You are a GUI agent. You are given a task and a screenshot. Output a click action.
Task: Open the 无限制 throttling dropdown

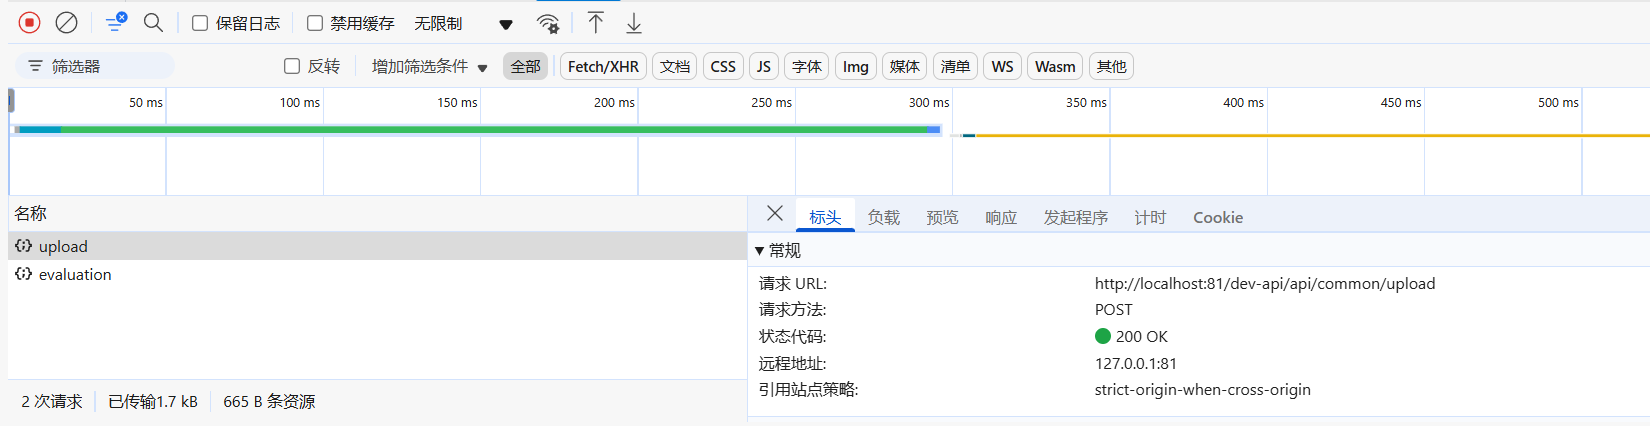point(463,23)
